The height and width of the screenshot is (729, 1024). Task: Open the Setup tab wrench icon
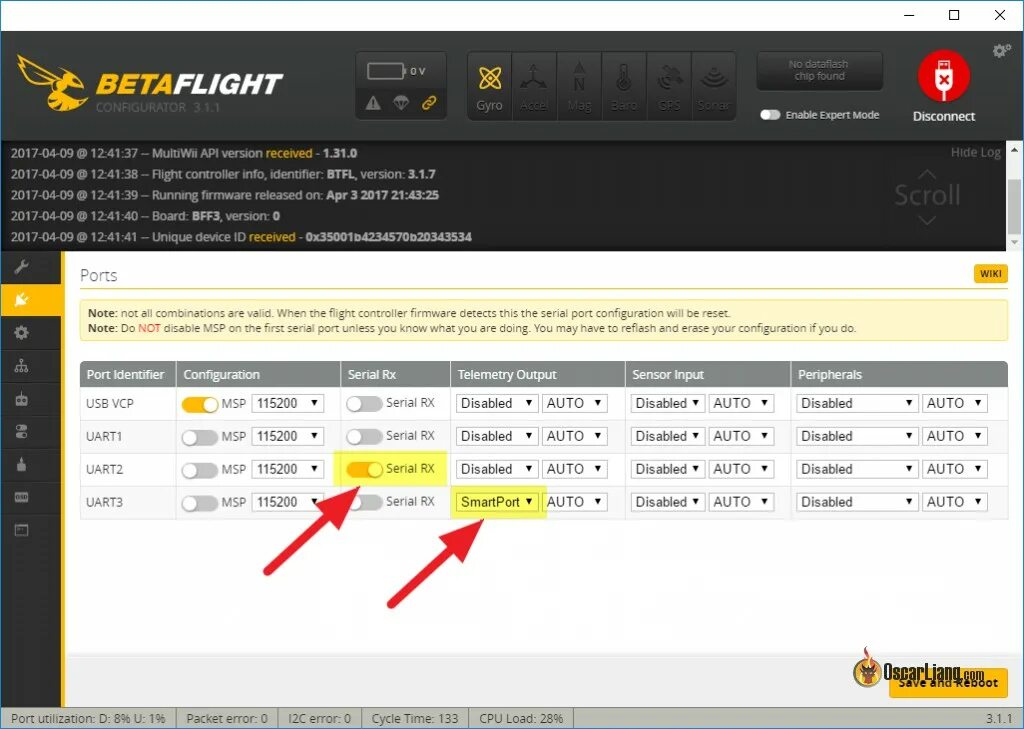(x=22, y=267)
